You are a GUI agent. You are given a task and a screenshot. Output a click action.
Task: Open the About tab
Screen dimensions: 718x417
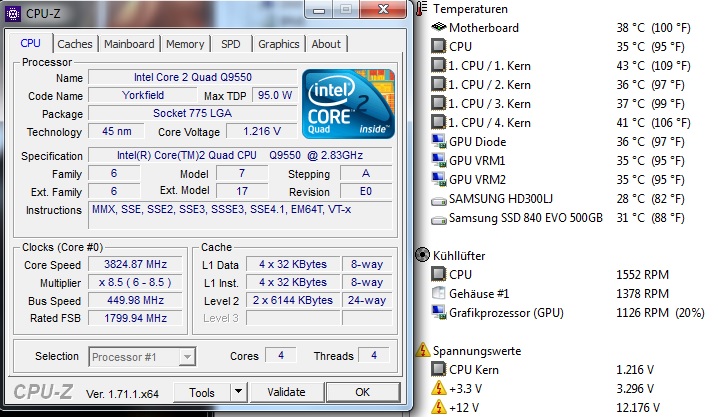(326, 44)
